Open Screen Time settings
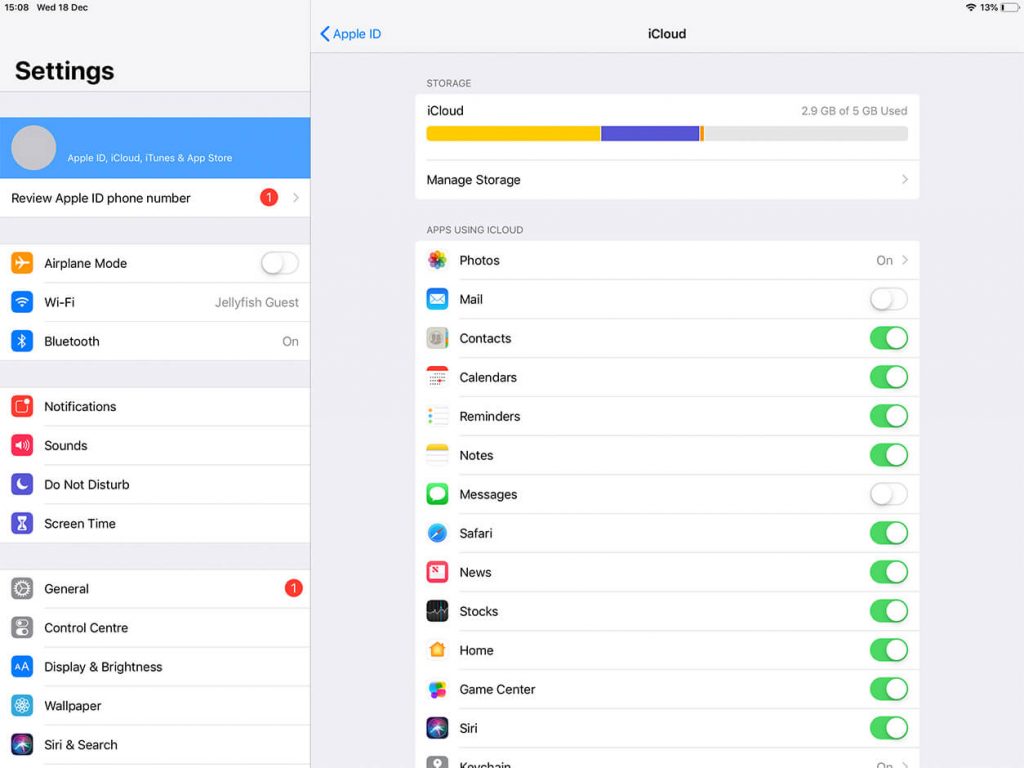This screenshot has width=1024, height=768. point(155,523)
